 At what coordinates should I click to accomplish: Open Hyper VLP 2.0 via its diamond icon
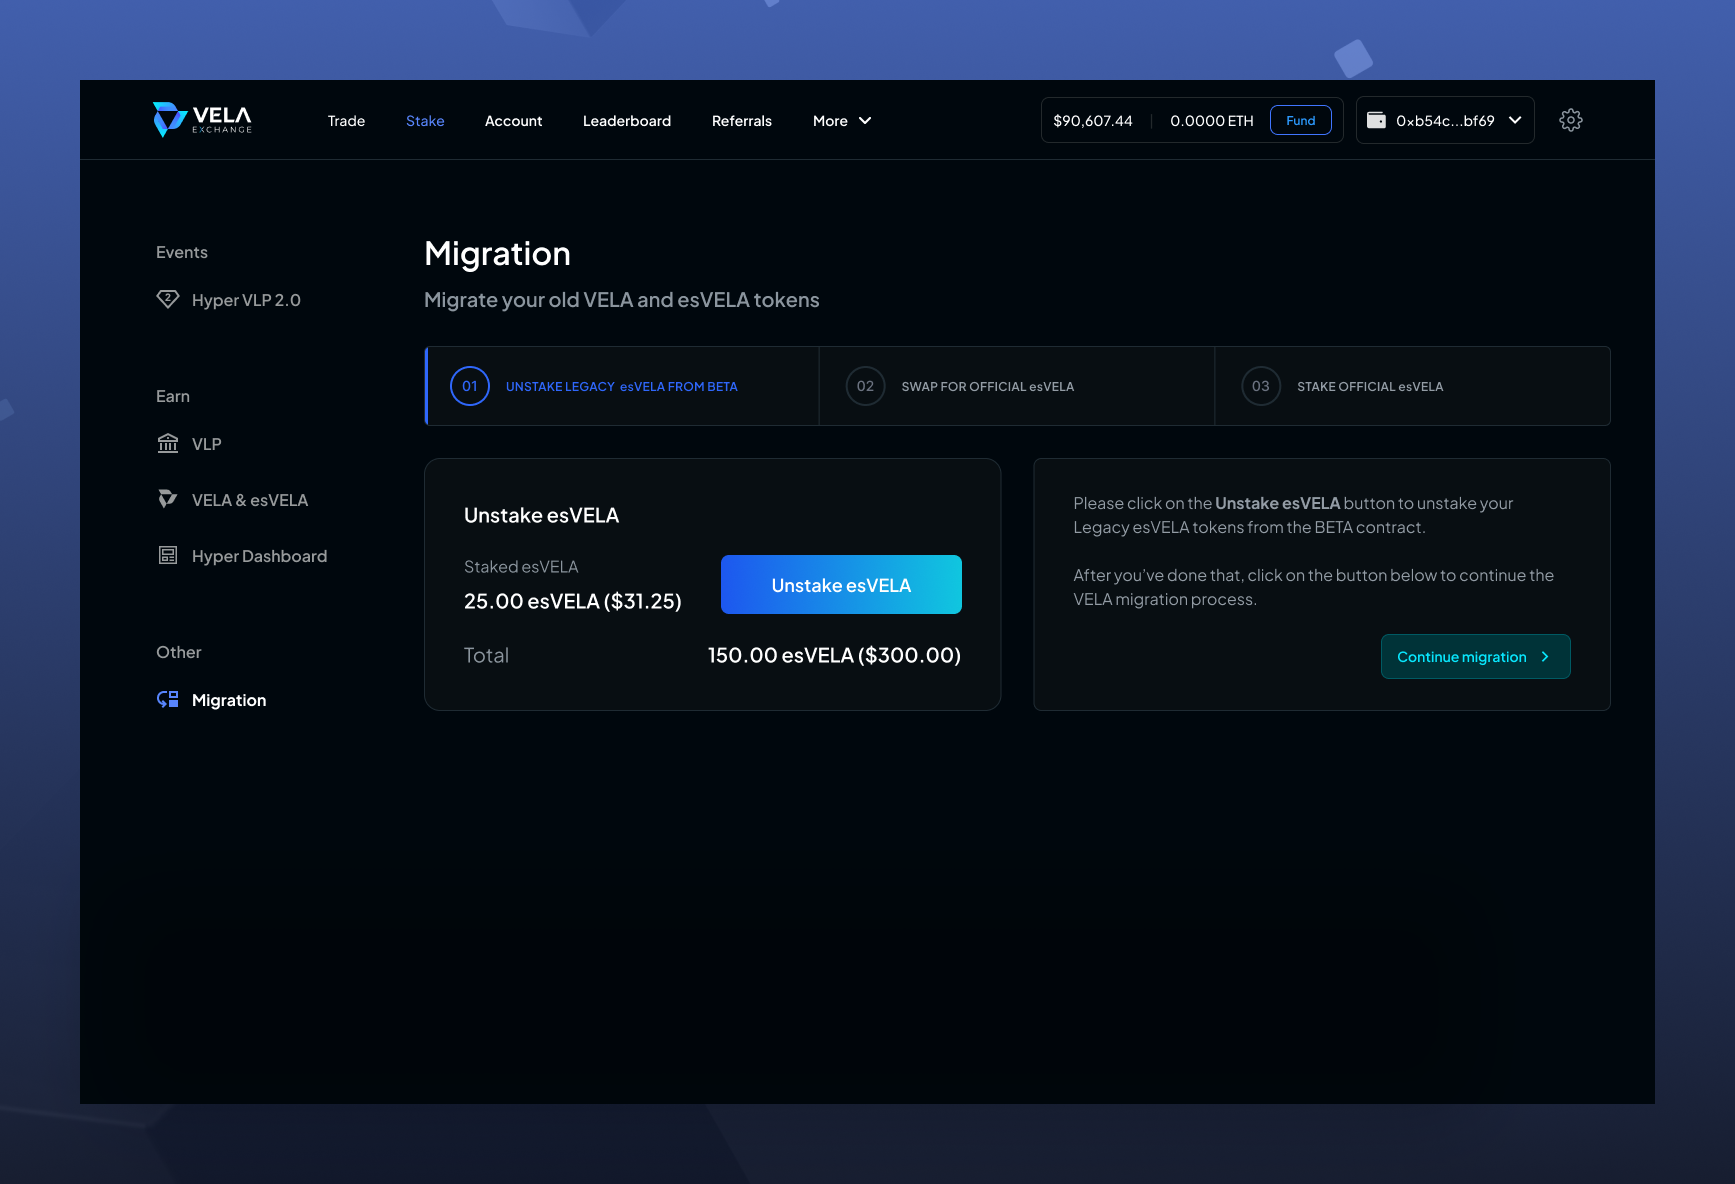coord(168,299)
